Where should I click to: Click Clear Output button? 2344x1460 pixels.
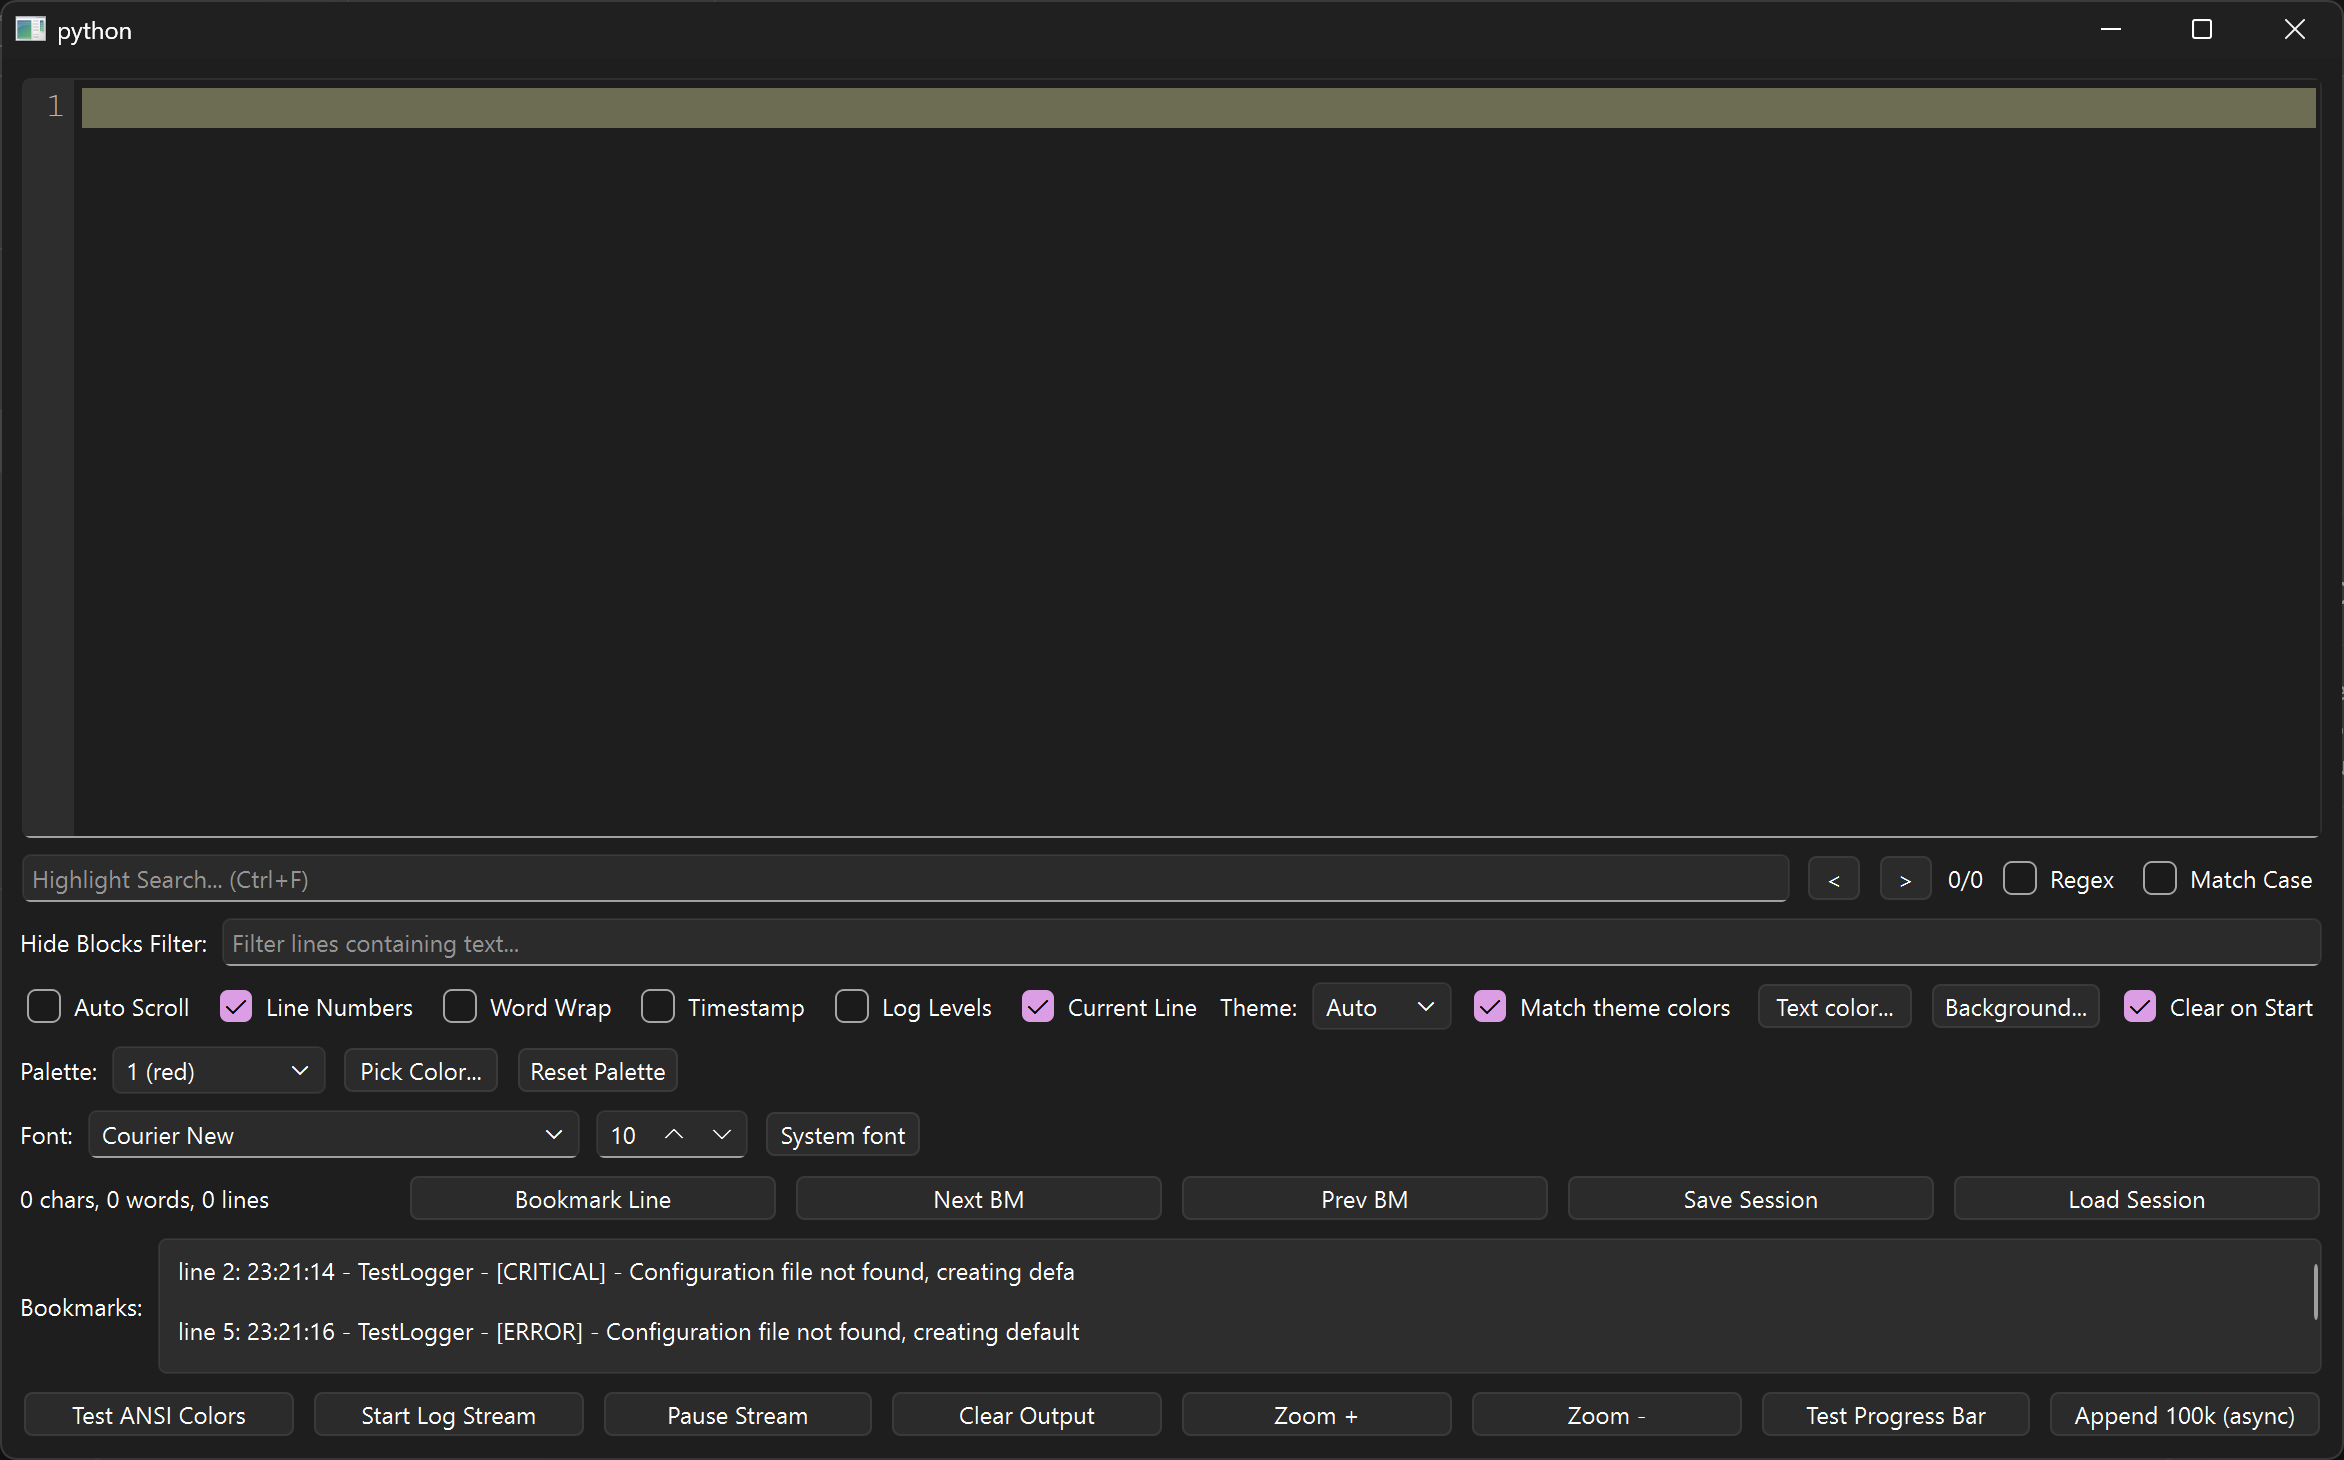pyautogui.click(x=1027, y=1415)
